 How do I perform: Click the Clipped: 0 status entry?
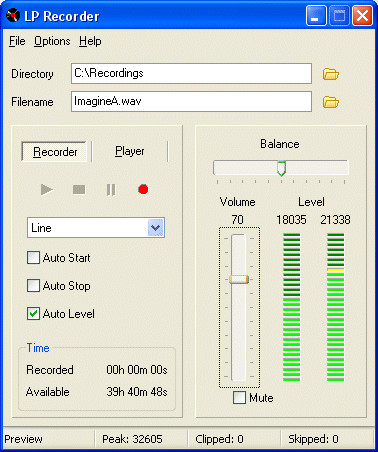click(x=219, y=439)
